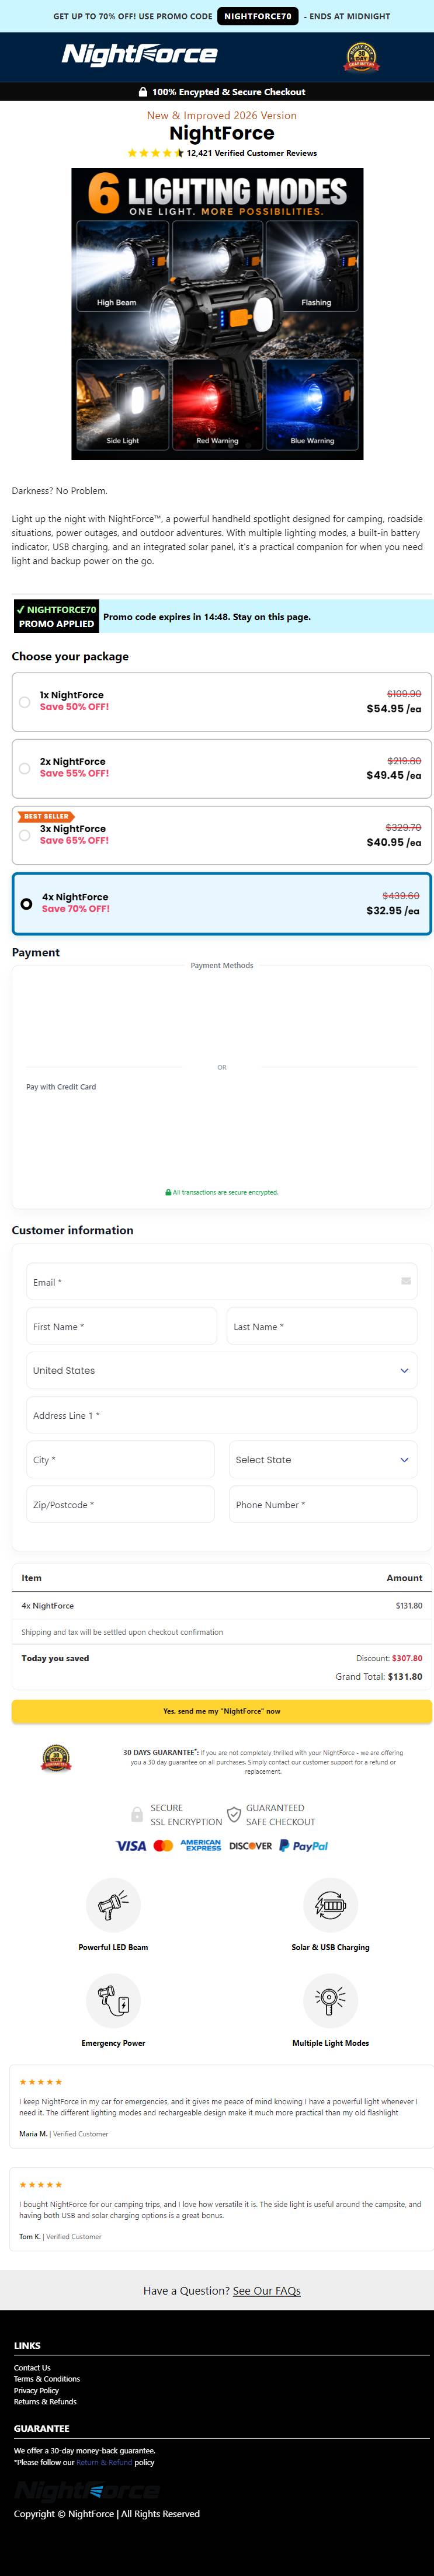Click the Multiple Light Modes icon
Viewport: 434px width, 2576px height.
[x=330, y=2001]
